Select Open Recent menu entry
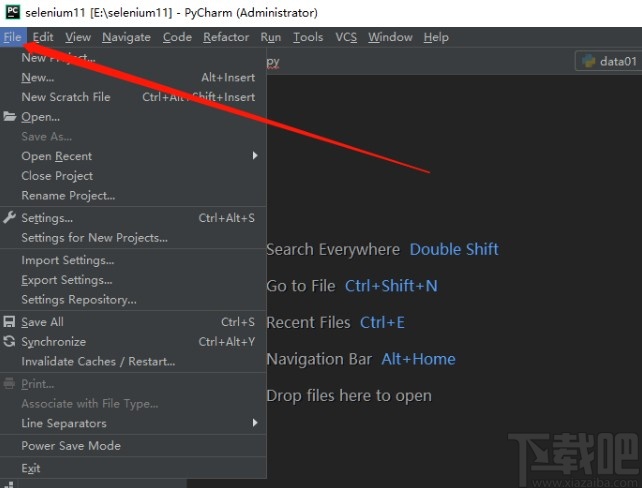The image size is (642, 488). (x=133, y=156)
